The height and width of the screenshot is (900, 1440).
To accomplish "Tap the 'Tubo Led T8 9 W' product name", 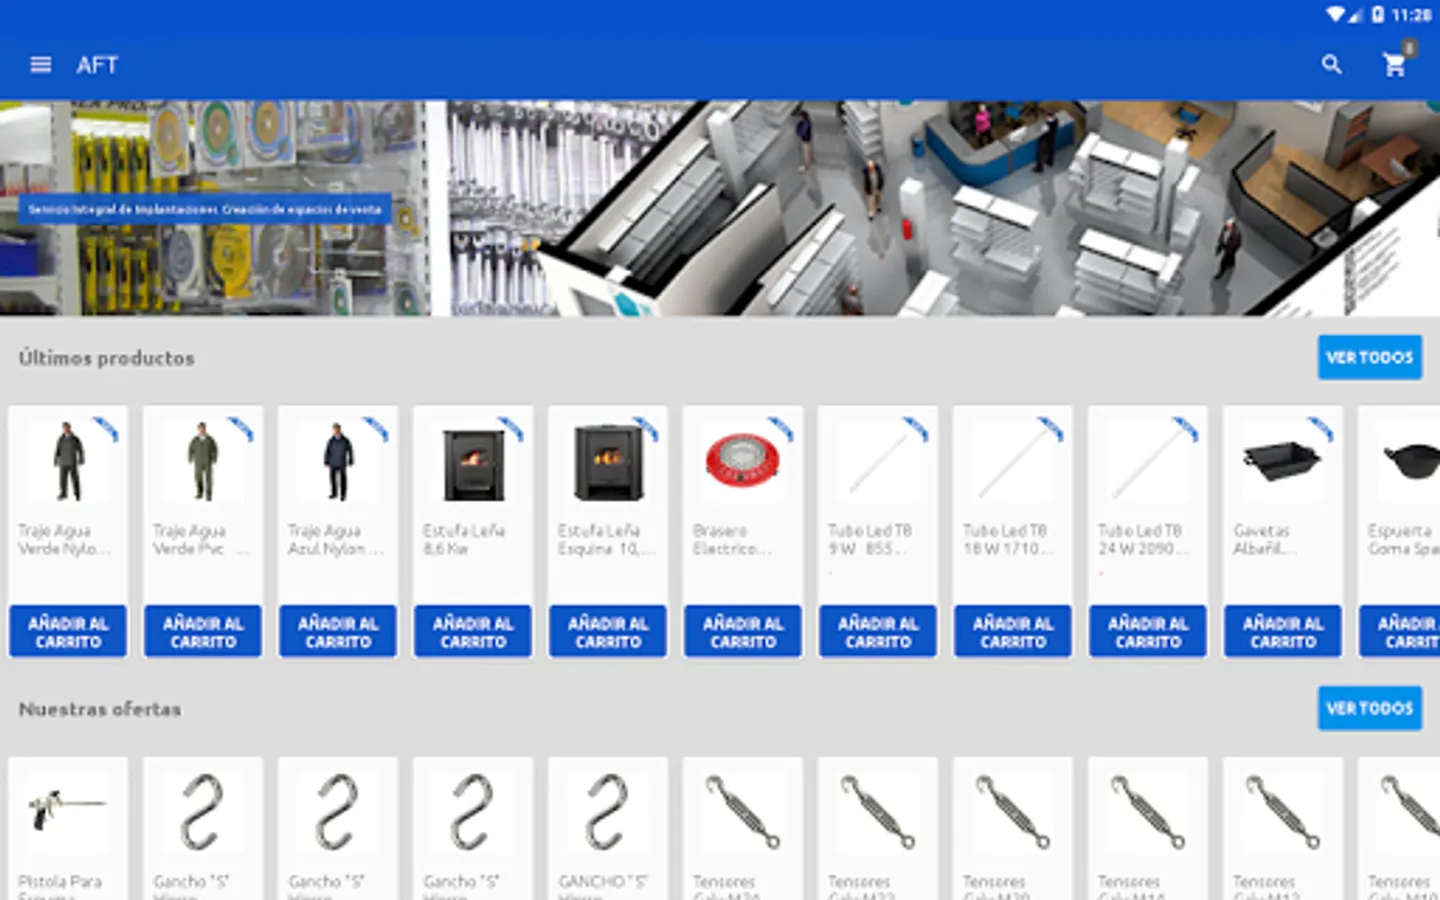I will click(870, 540).
